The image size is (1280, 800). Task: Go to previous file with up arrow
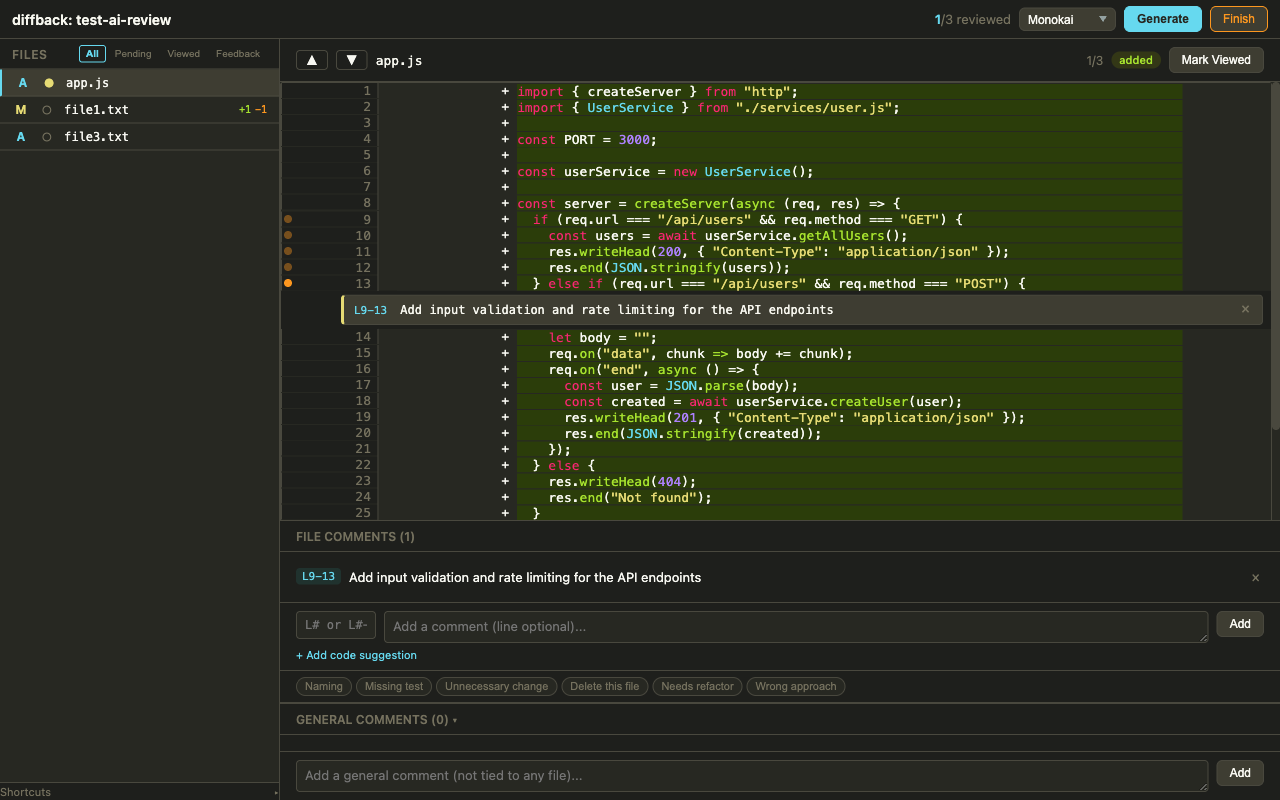[x=312, y=60]
